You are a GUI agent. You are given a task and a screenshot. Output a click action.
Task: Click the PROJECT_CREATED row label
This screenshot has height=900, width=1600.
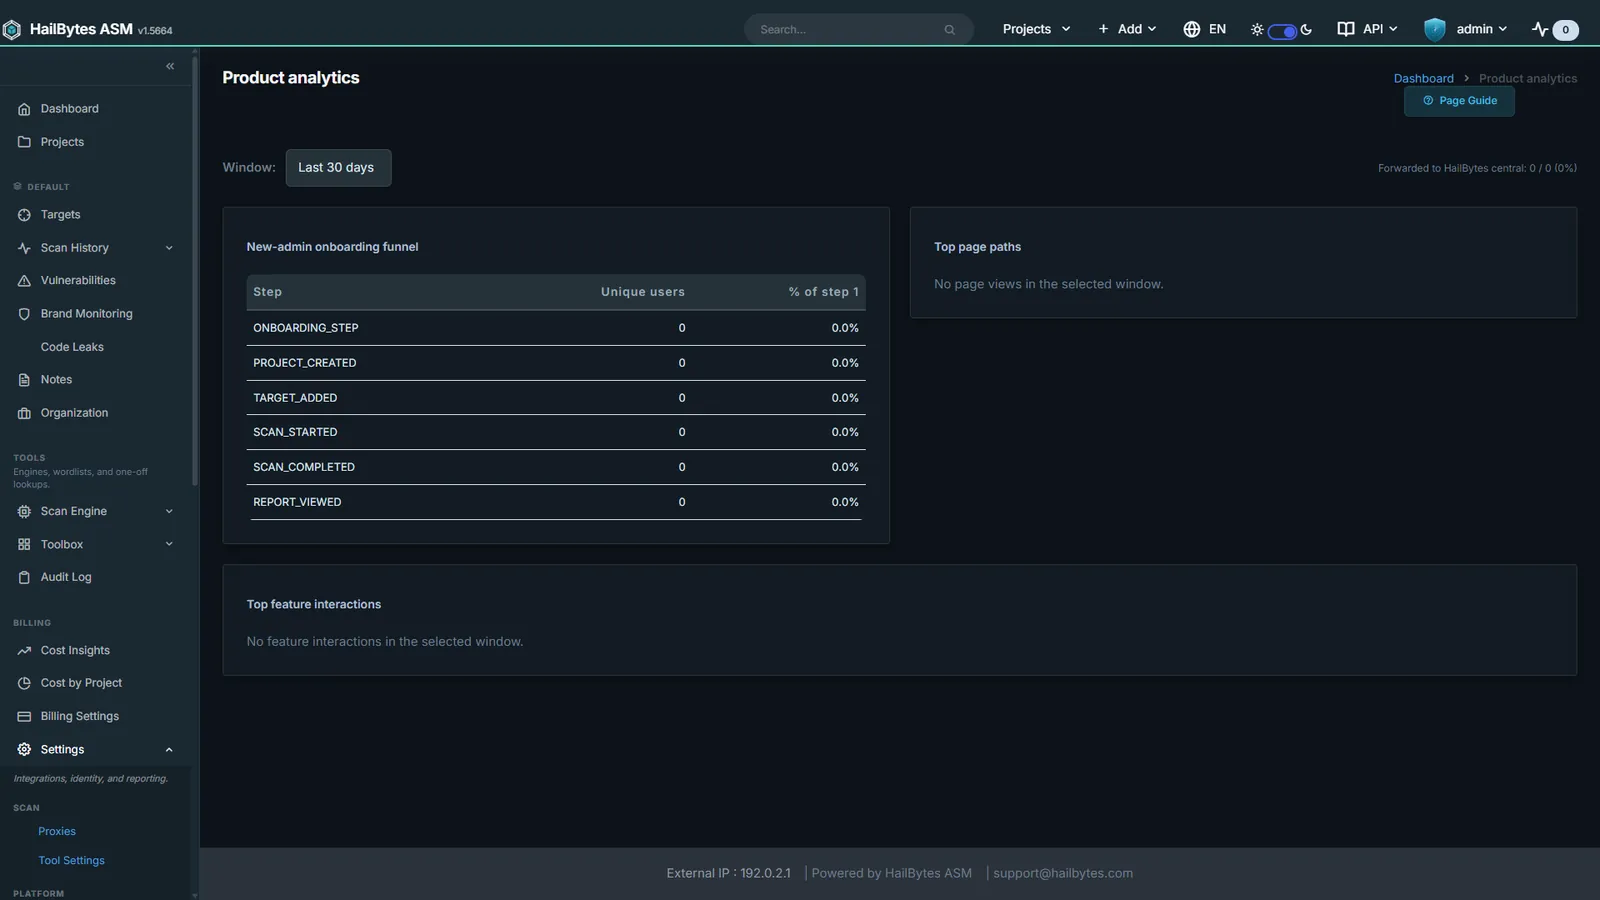305,363
